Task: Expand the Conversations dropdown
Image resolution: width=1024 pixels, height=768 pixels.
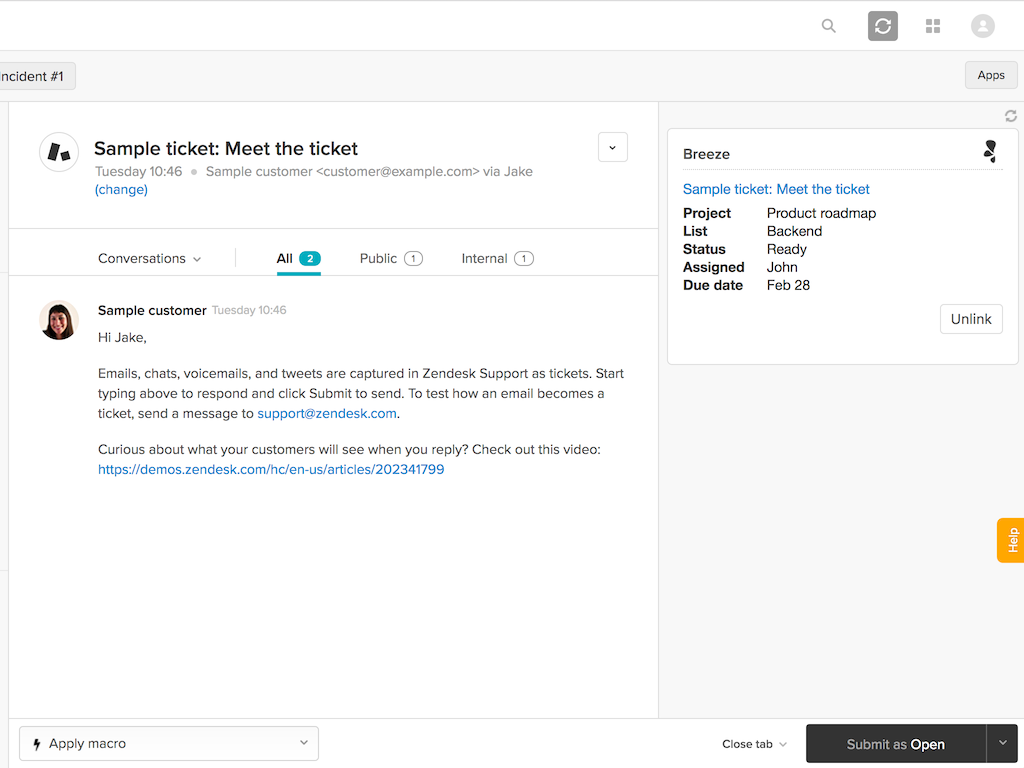Action: tap(148, 258)
